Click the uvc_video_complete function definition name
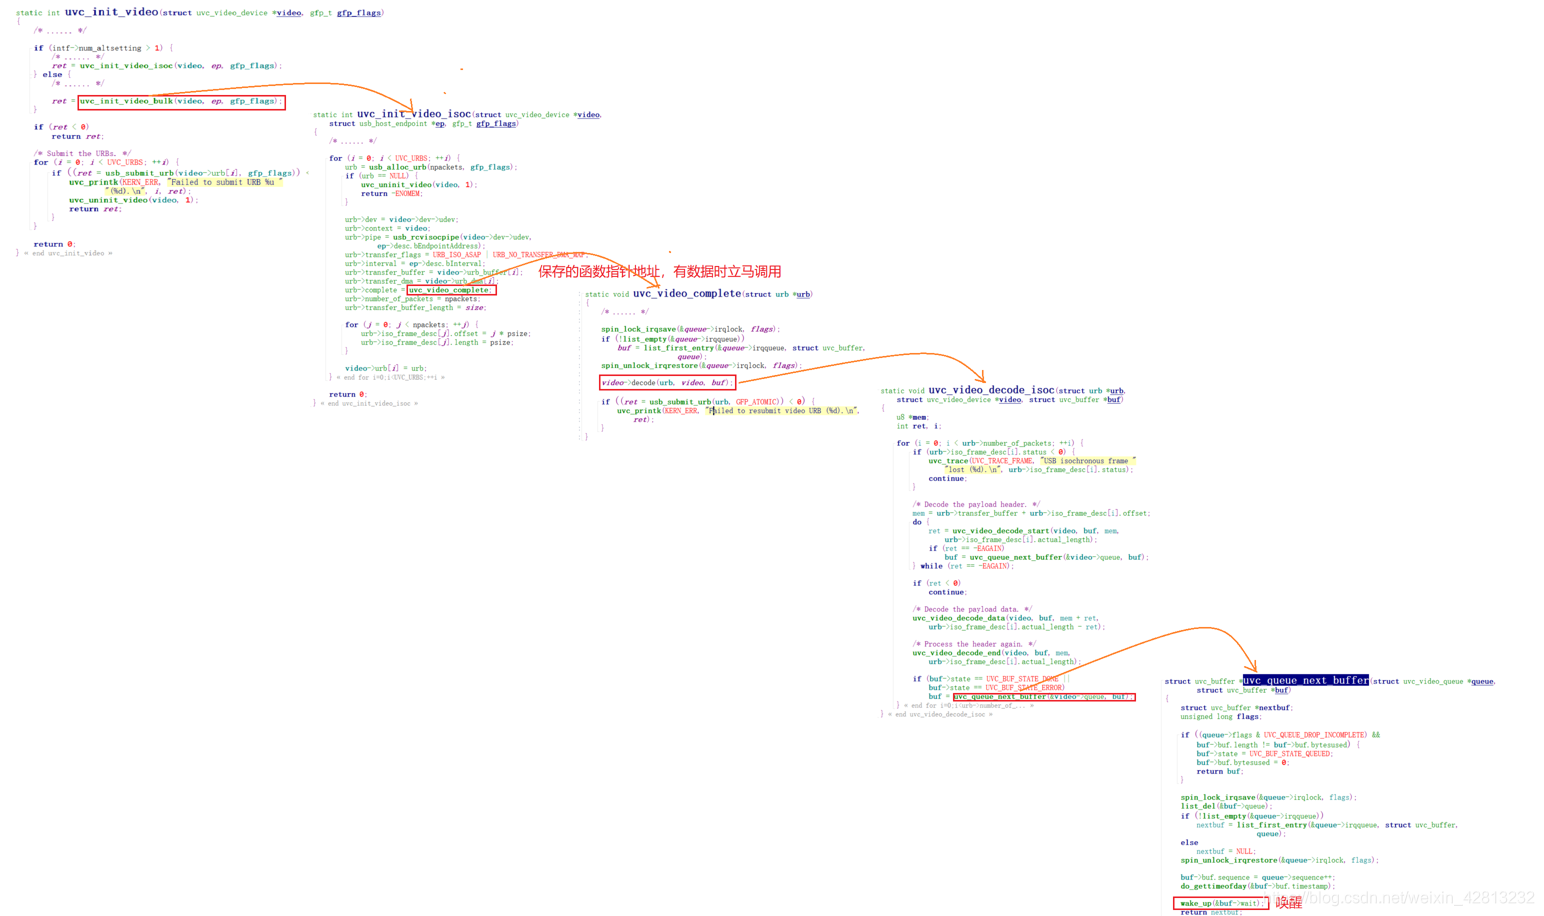This screenshot has width=1544, height=916. point(687,293)
